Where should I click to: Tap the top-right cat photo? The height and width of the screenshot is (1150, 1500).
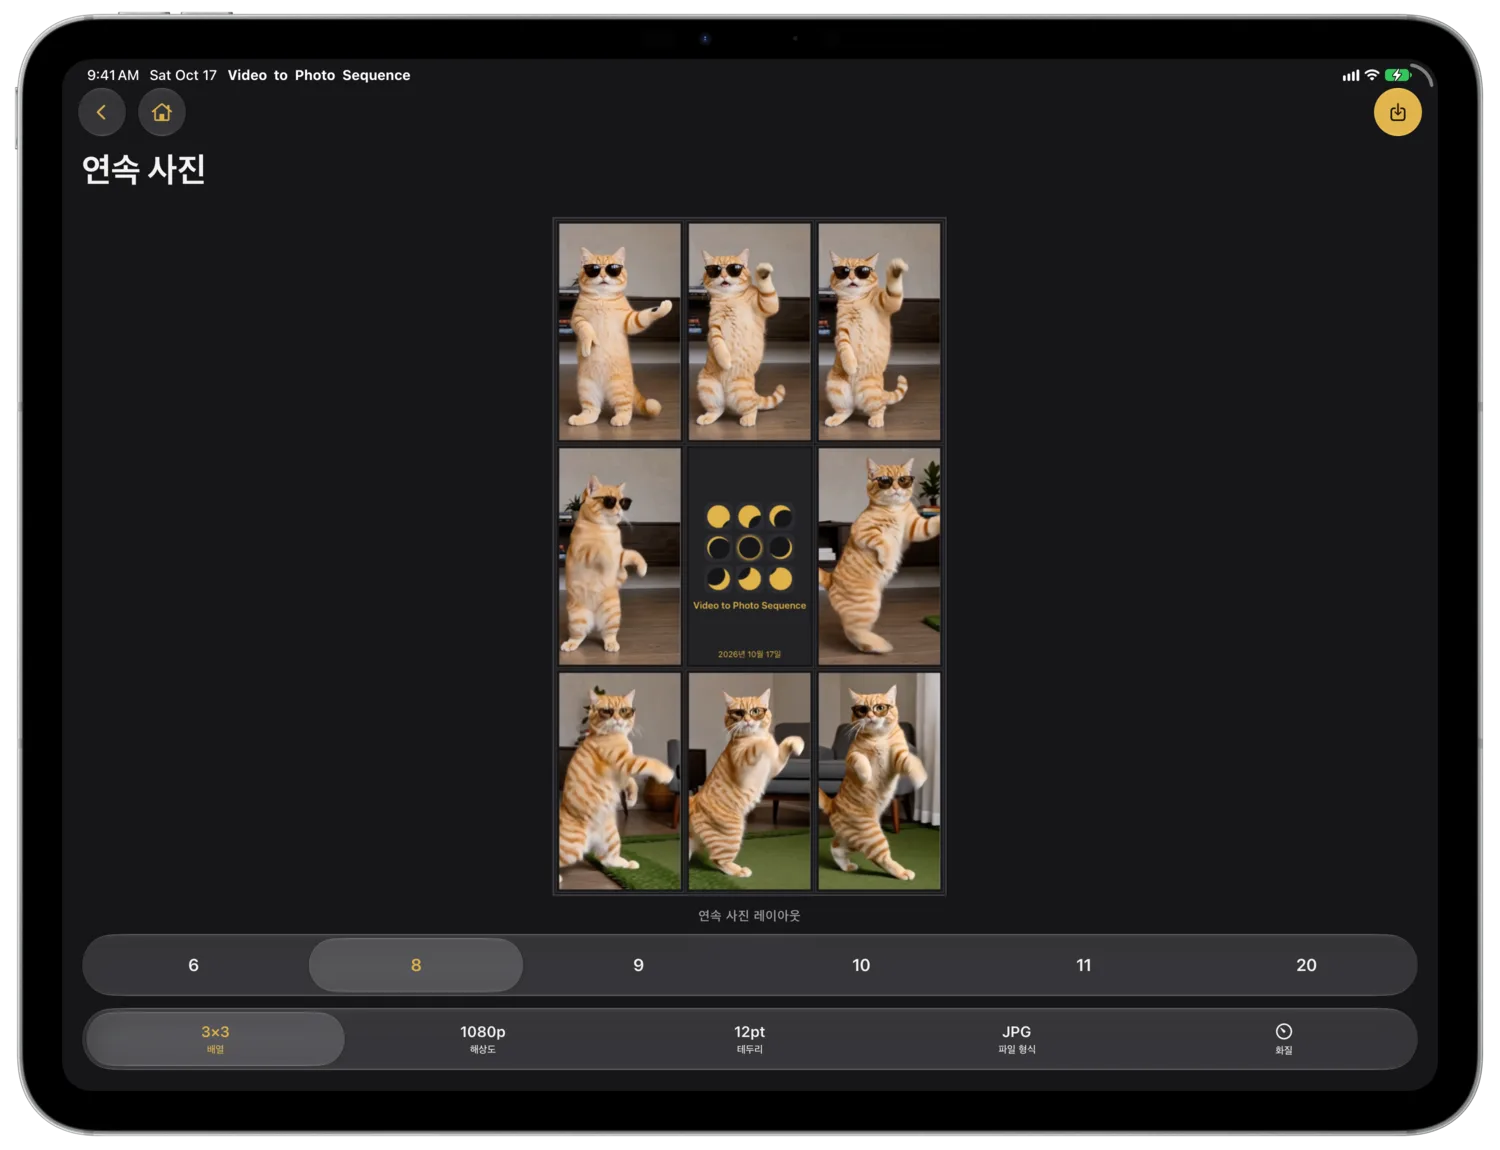879,331
